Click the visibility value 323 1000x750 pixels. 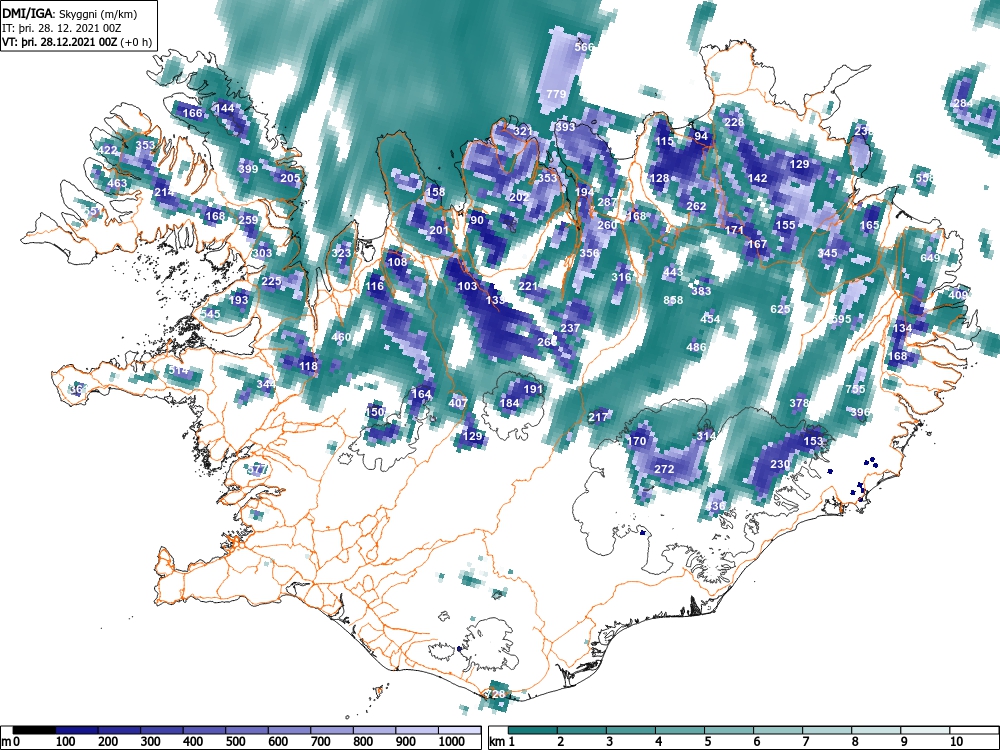click(341, 253)
